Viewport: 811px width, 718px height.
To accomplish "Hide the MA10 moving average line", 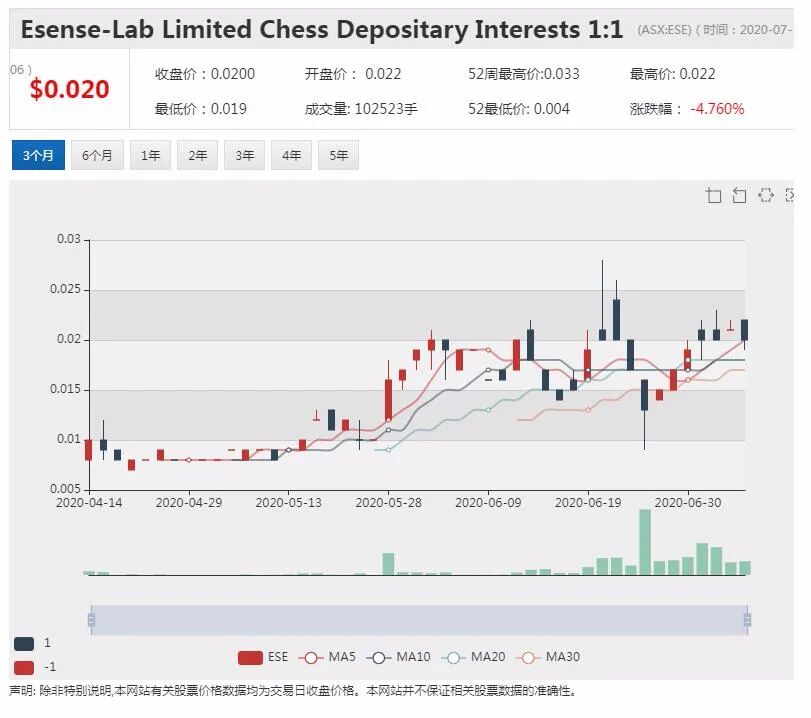I will click(398, 657).
